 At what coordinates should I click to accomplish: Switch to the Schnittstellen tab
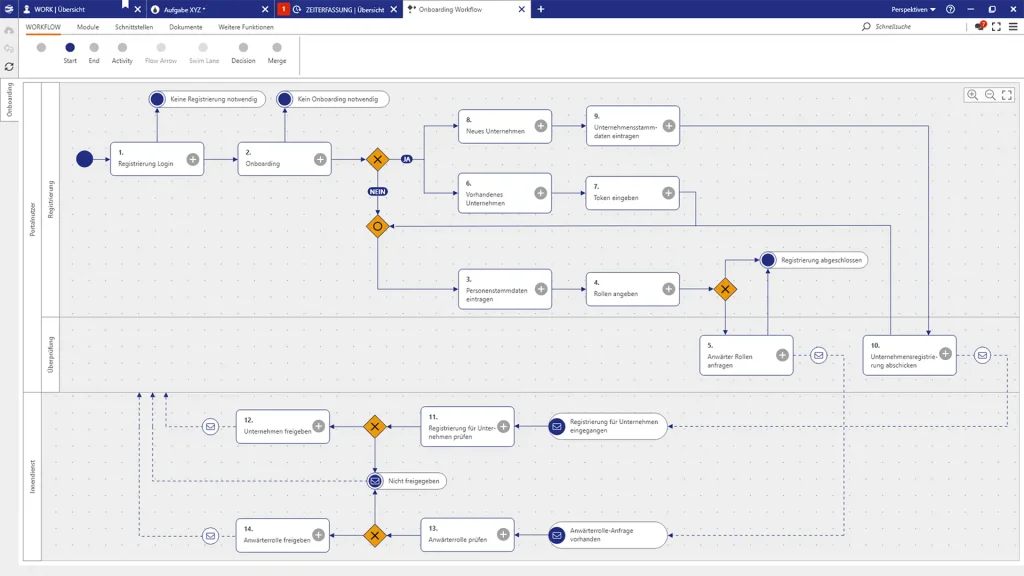134,27
